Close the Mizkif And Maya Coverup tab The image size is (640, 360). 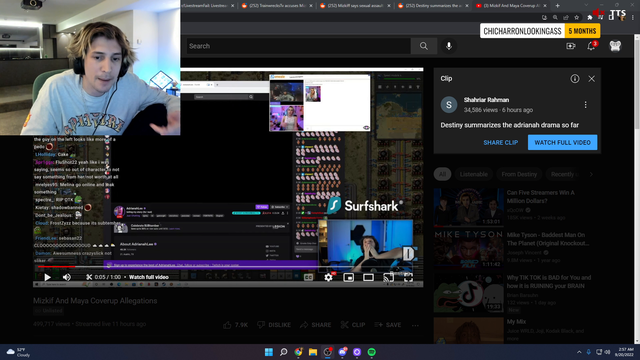pyautogui.click(x=545, y=6)
